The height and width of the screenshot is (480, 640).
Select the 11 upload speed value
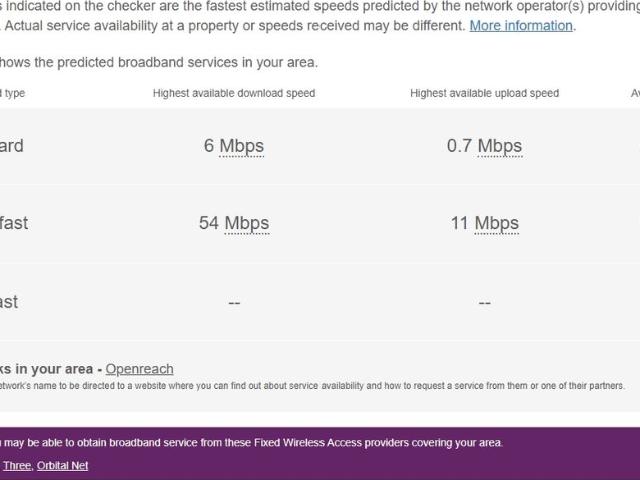pyautogui.click(x=460, y=223)
